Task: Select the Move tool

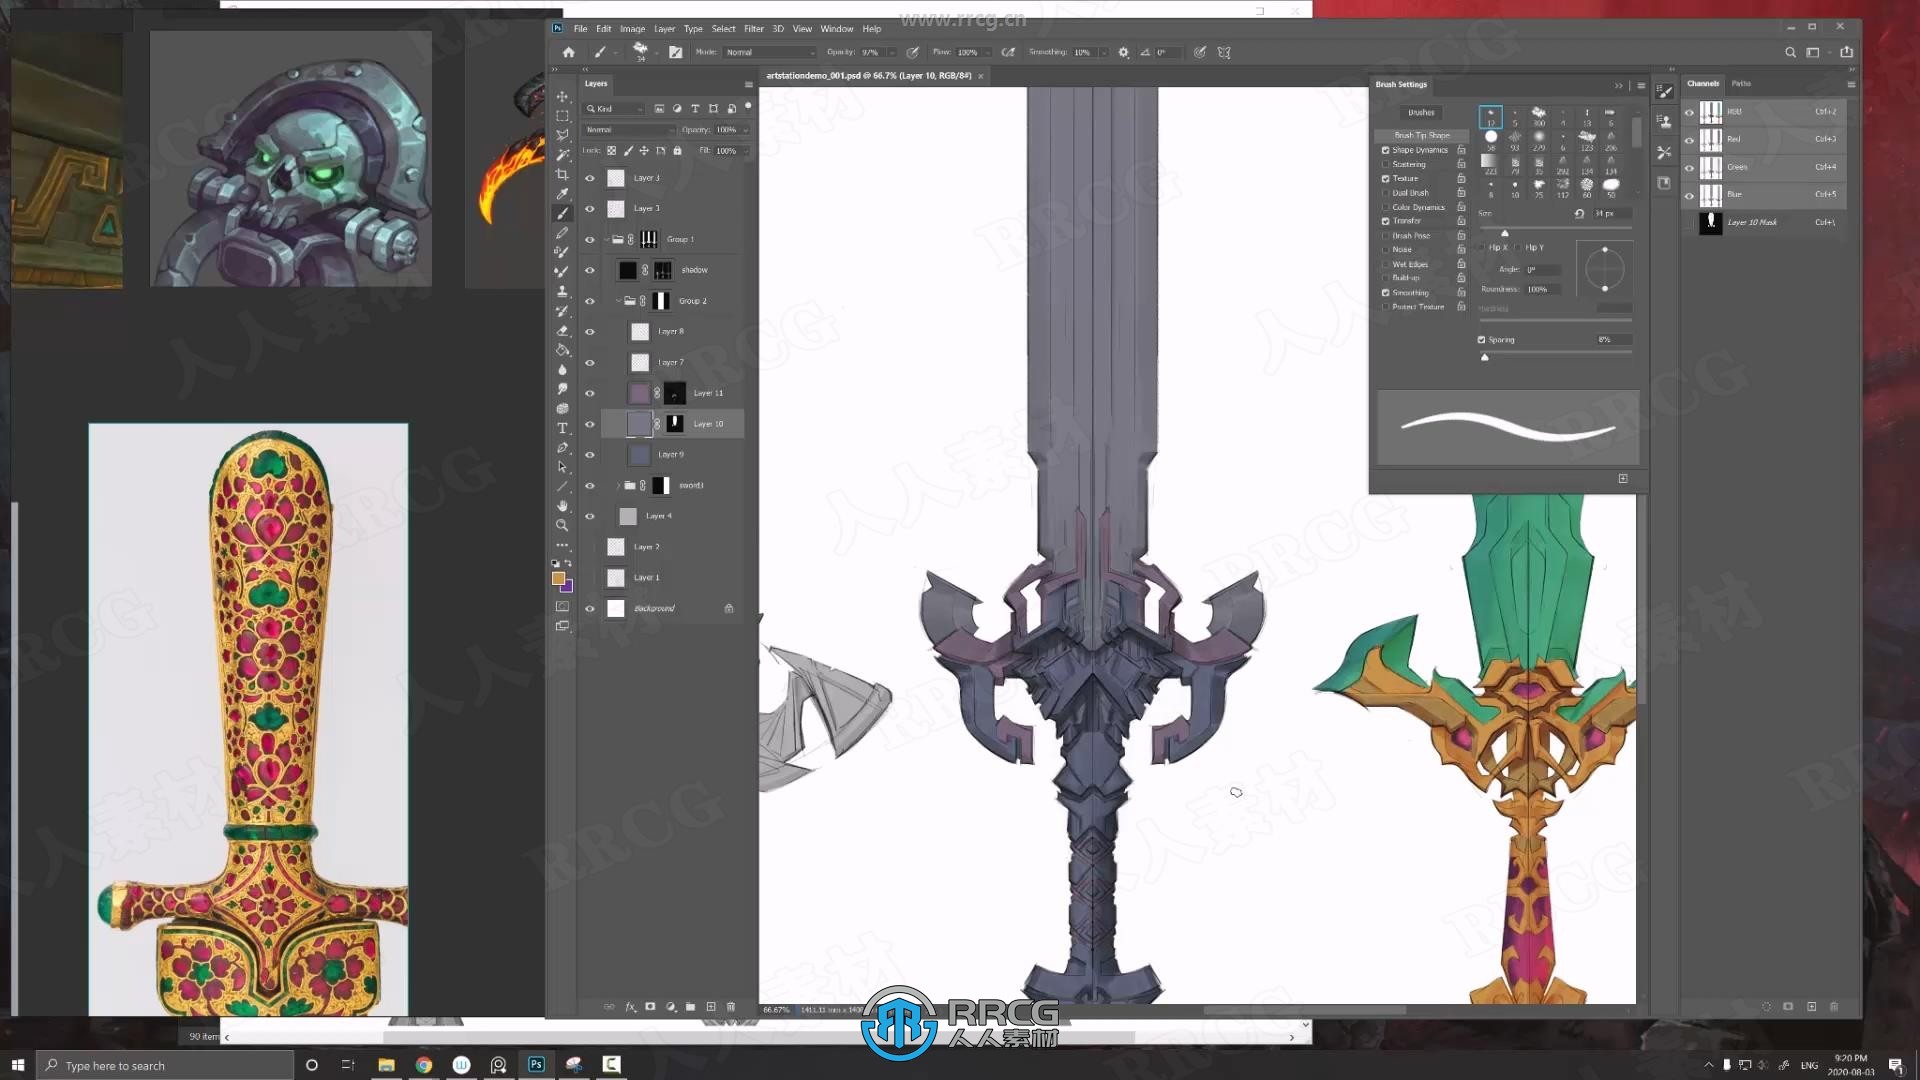Action: pos(562,97)
